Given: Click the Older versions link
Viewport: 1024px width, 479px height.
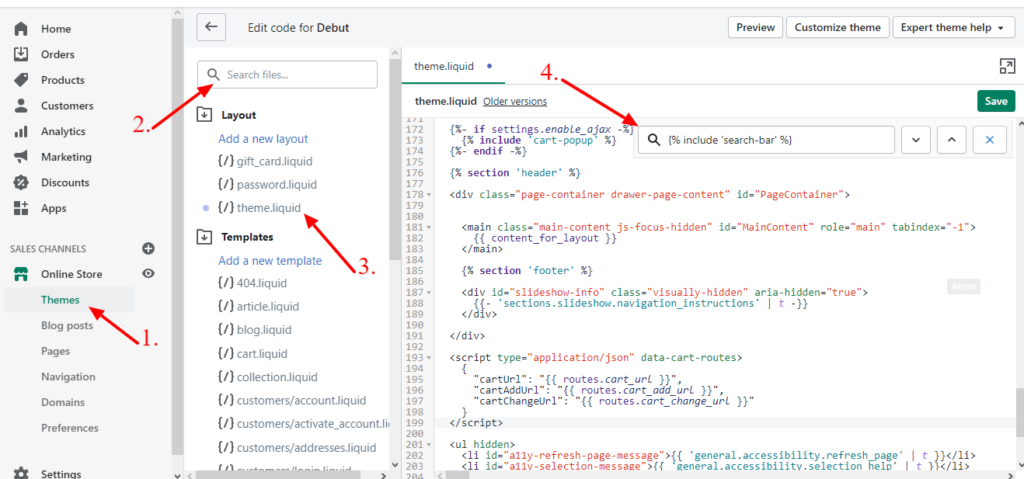Looking at the screenshot, I should tap(515, 101).
